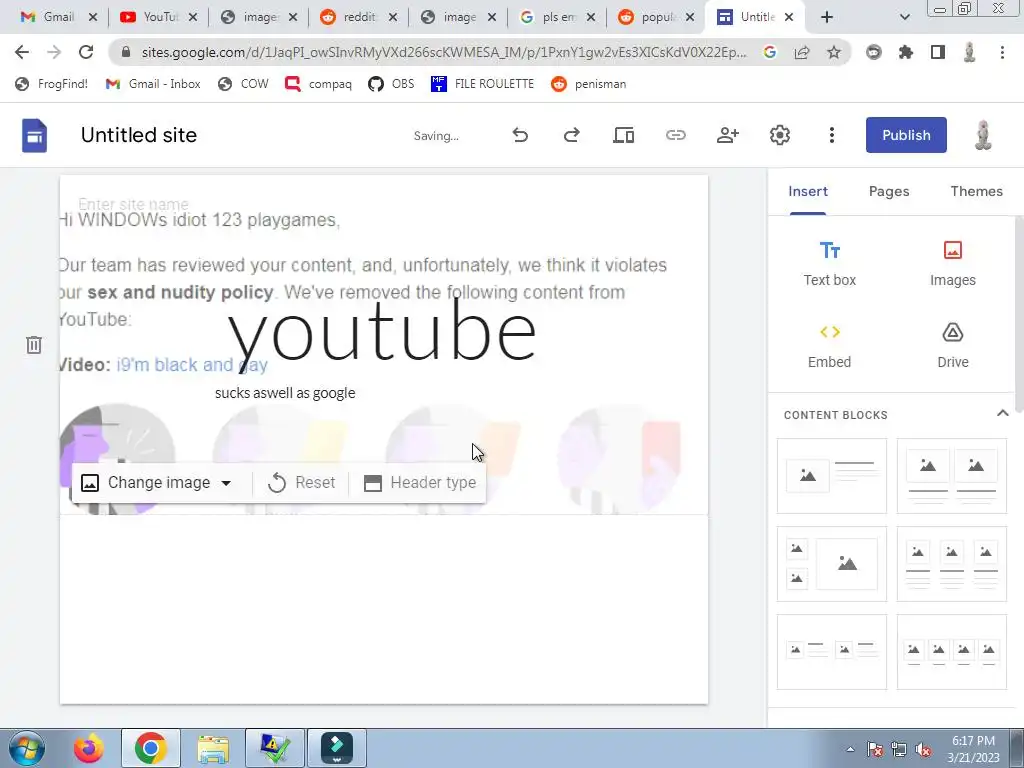Image resolution: width=1024 pixels, height=768 pixels.
Task: Click the Chrome taskbar icon
Action: tap(151, 748)
